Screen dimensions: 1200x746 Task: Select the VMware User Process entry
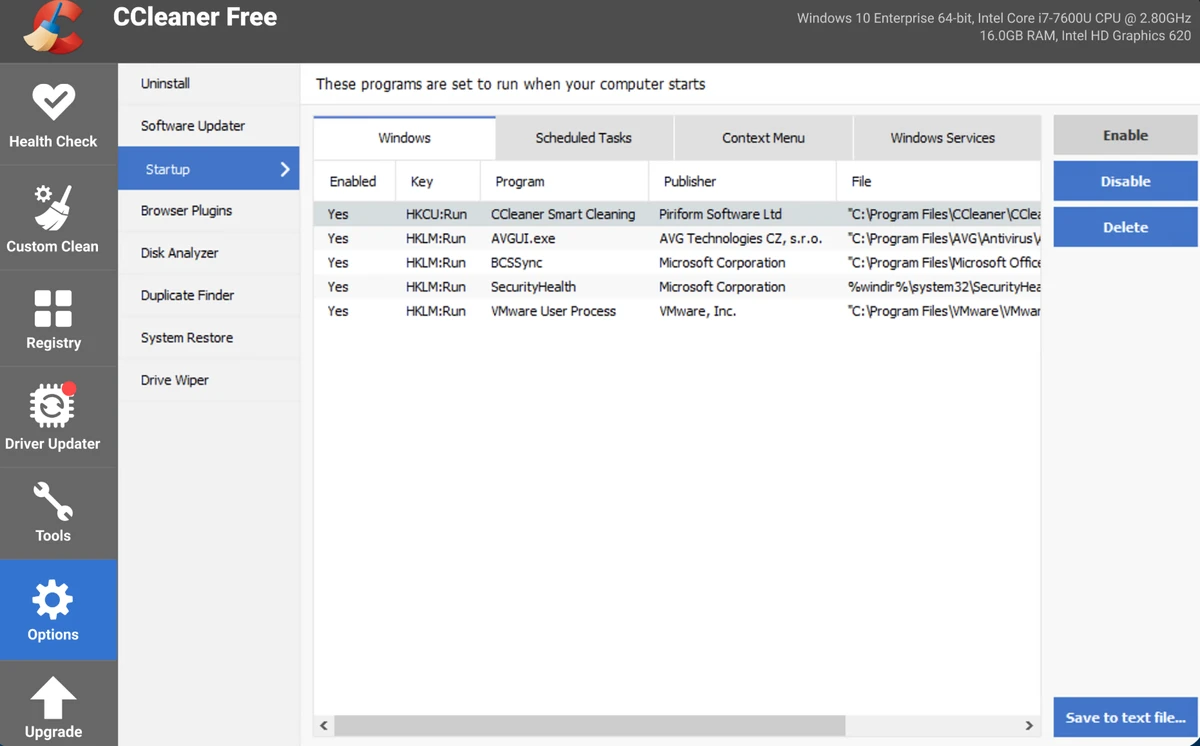pos(677,311)
